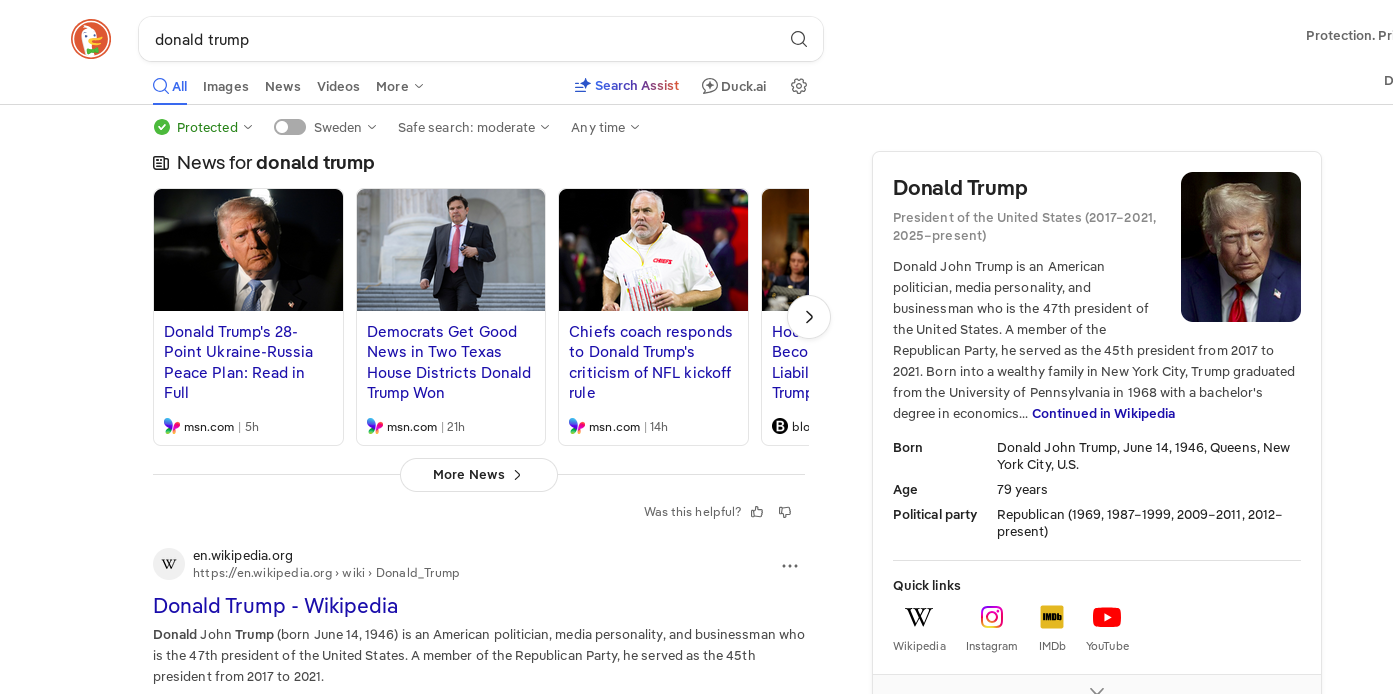This screenshot has height=694, width=1393.
Task: Open the Instagram quick link
Action: click(991, 617)
